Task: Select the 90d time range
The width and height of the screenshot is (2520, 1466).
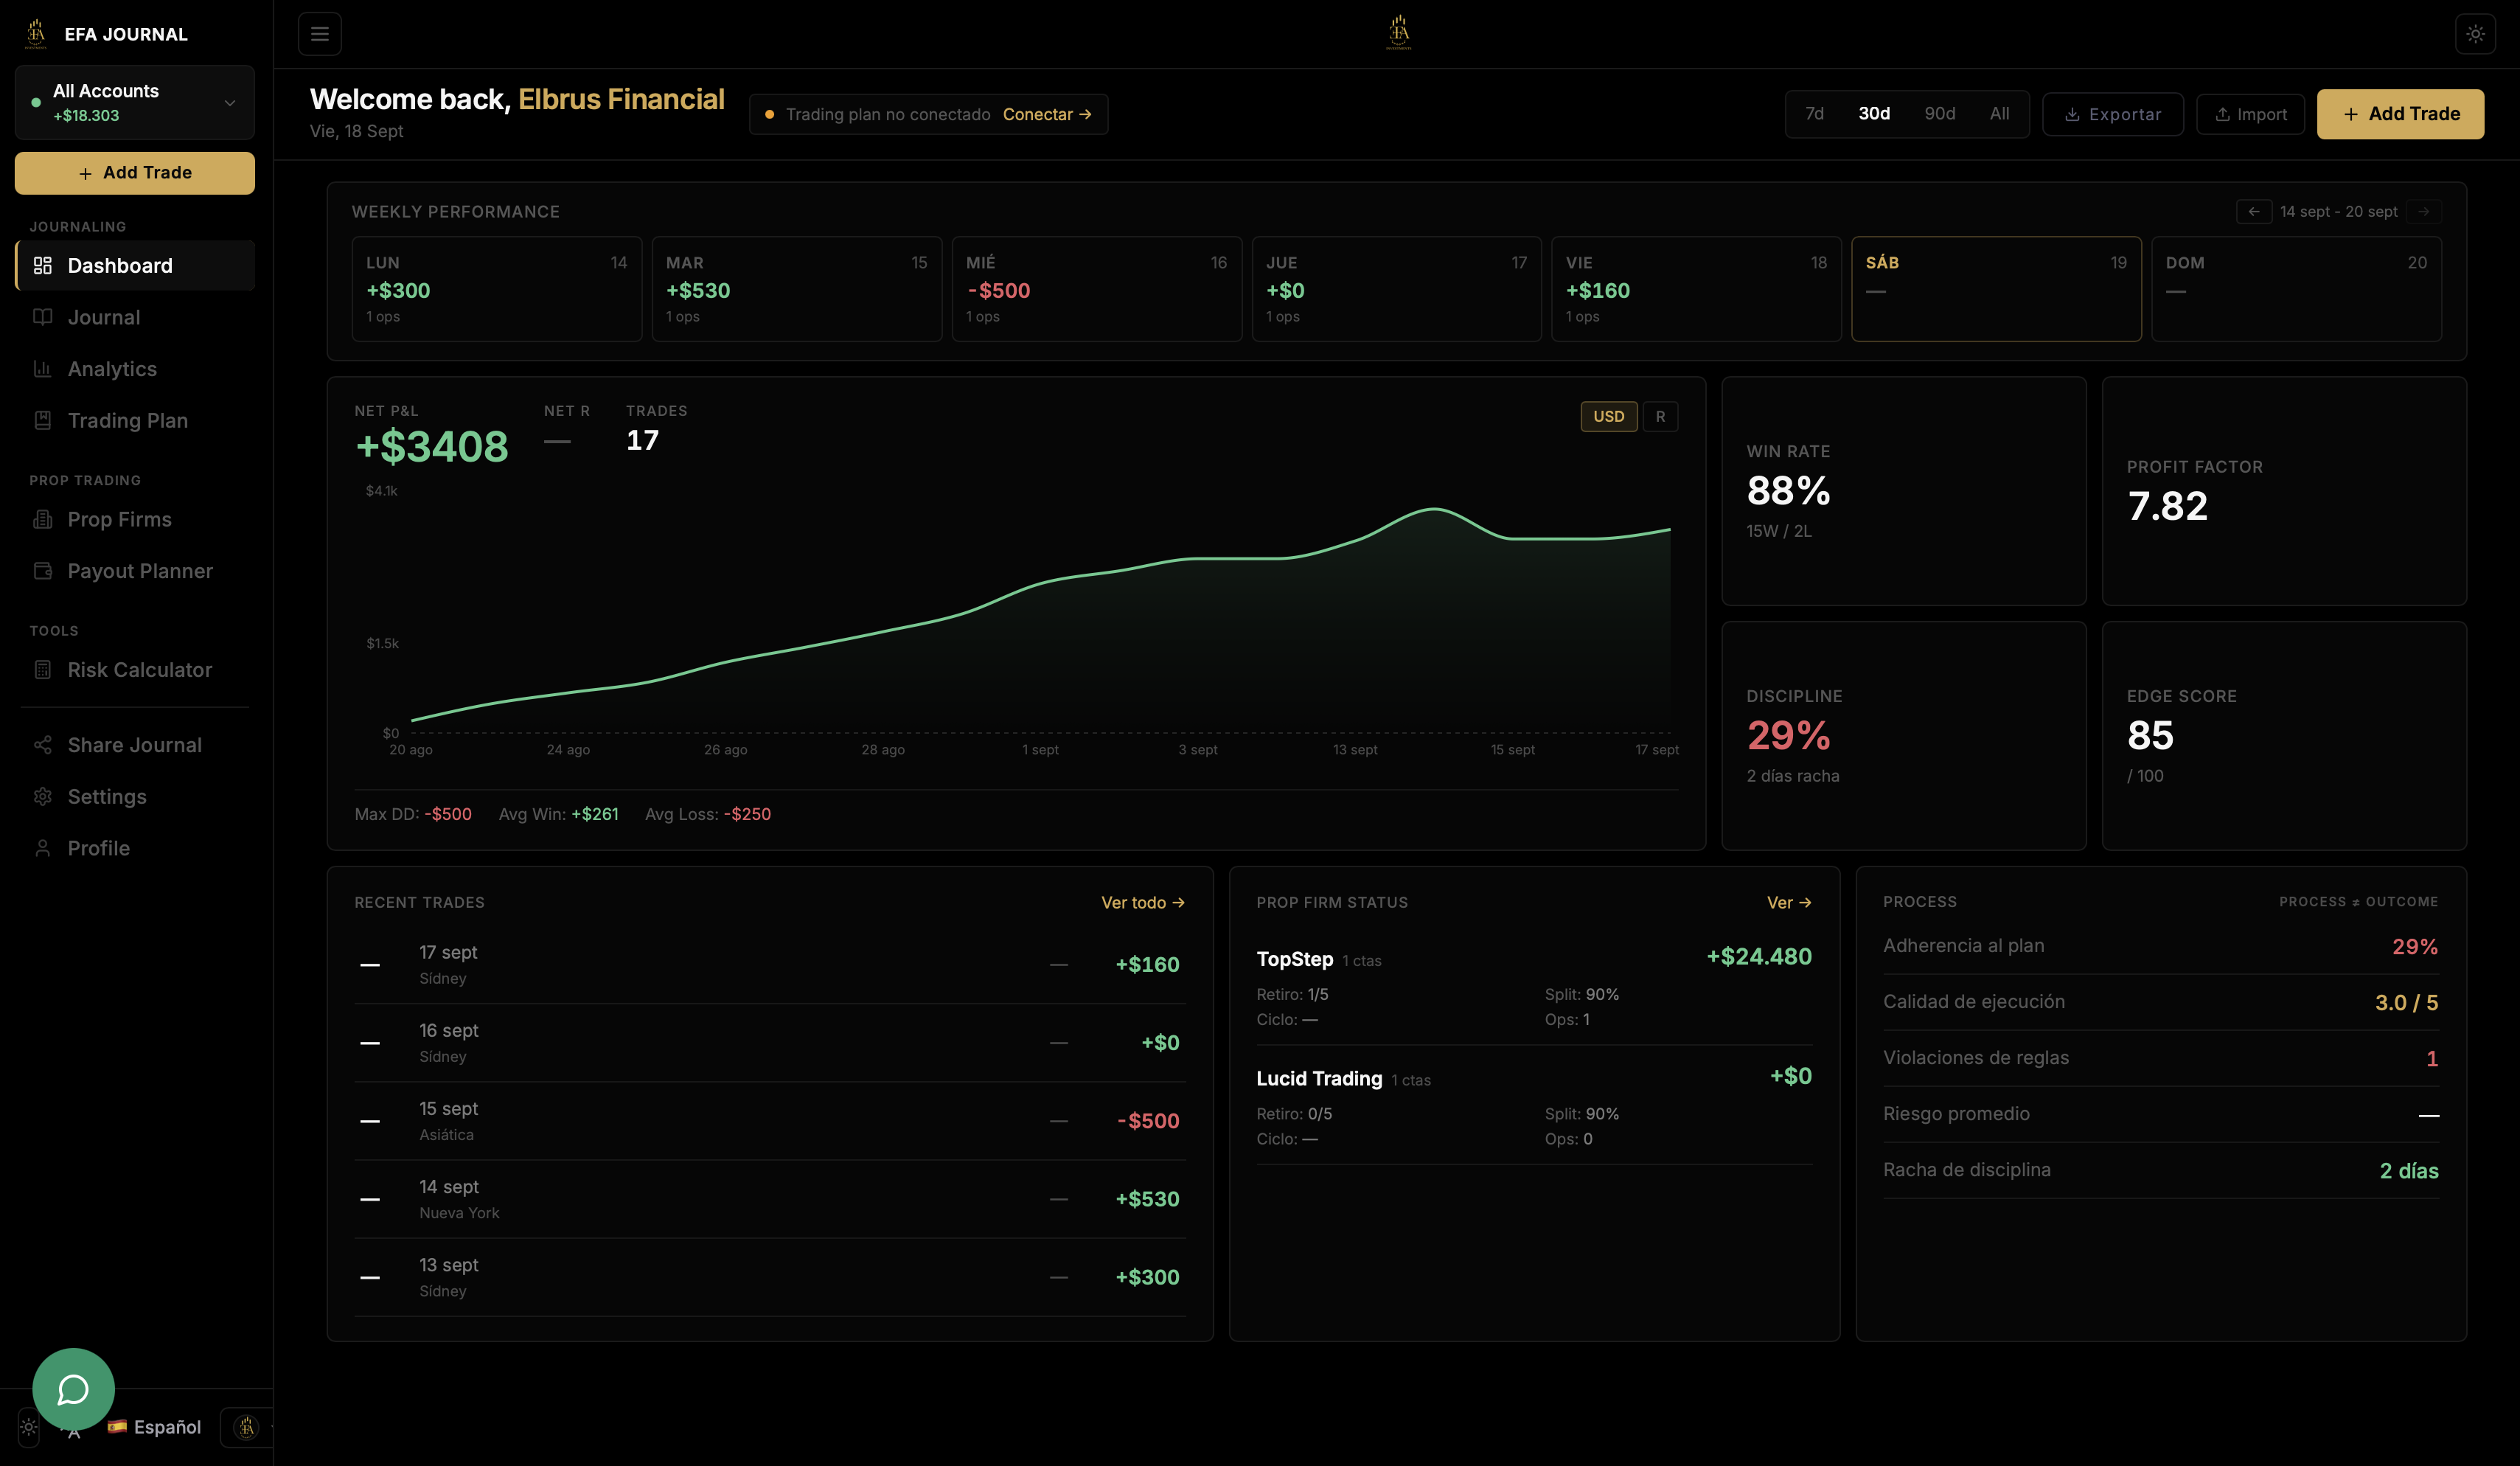Action: point(1940,114)
